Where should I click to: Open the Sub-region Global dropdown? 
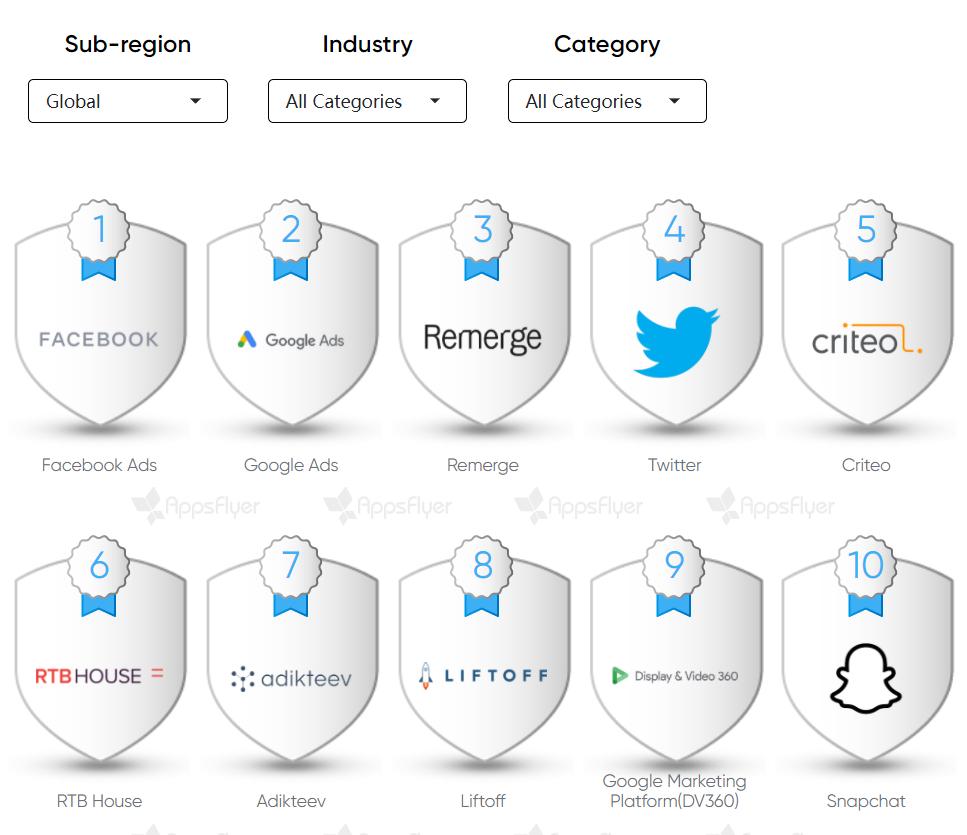click(128, 101)
